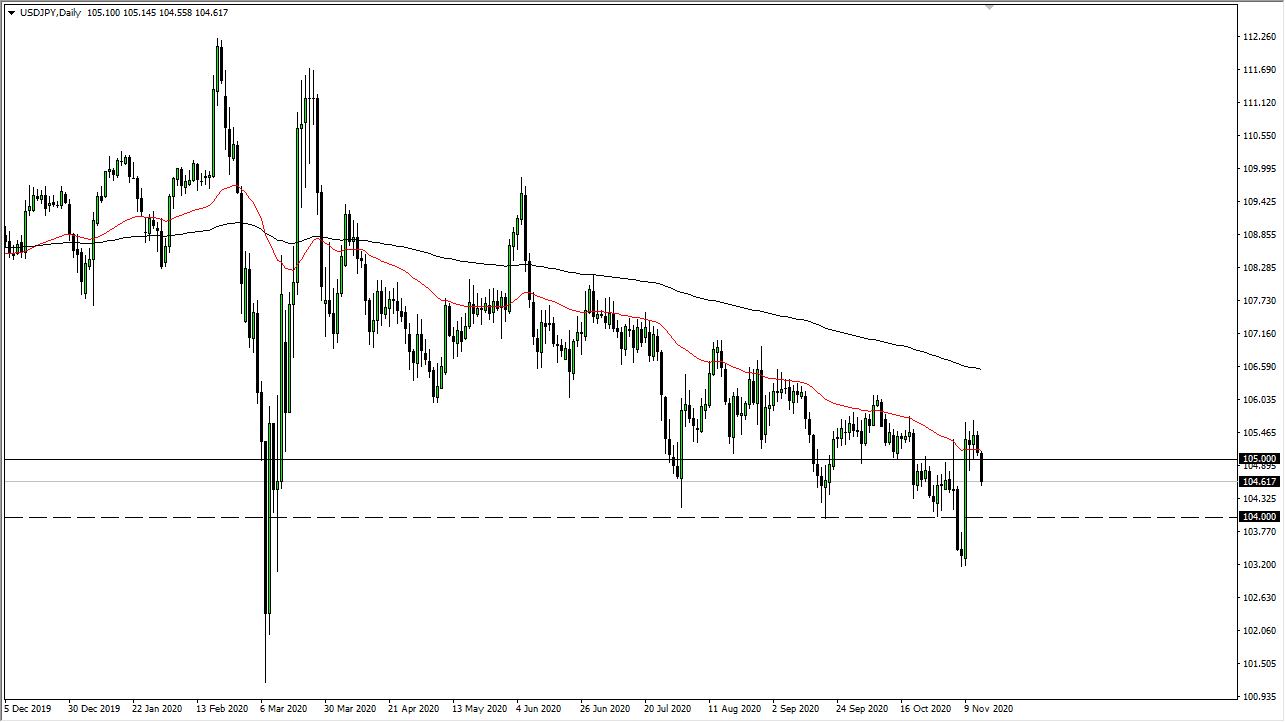Viewport: 1285px width, 722px height.
Task: Click the 104.000 price marker label
Action: (x=1258, y=516)
